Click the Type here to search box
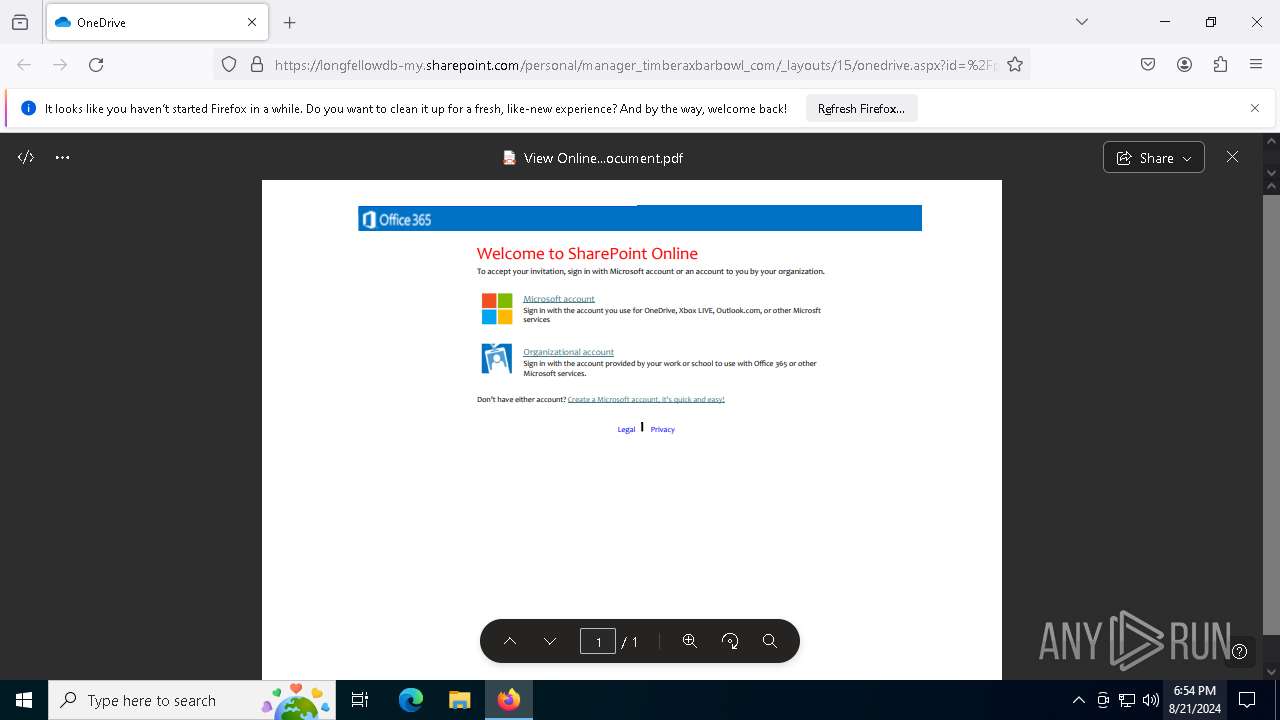This screenshot has height=720, width=1280. (192, 700)
